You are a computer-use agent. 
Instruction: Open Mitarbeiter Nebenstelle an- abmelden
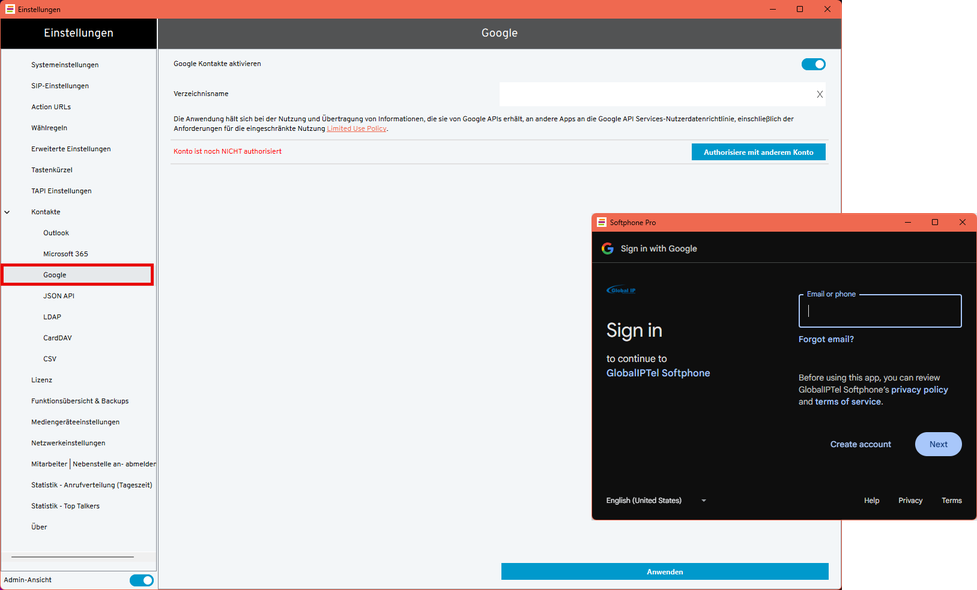coord(93,464)
